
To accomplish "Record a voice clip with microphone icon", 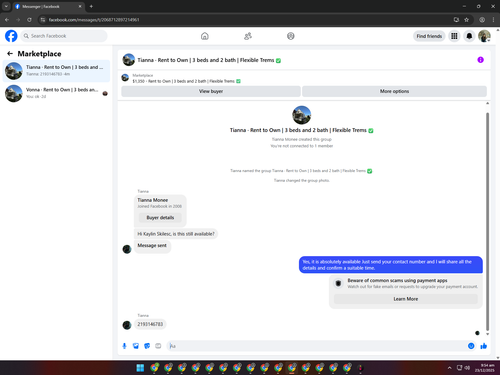I will [124, 346].
